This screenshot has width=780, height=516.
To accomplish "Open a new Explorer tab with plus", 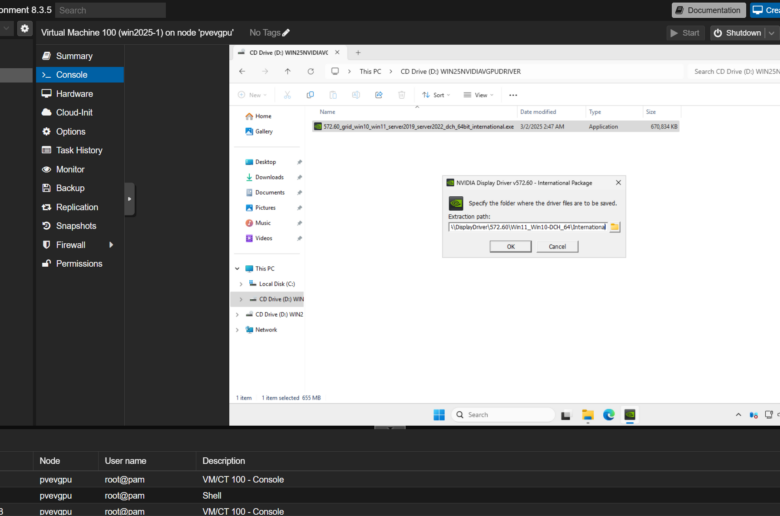I will pos(358,53).
